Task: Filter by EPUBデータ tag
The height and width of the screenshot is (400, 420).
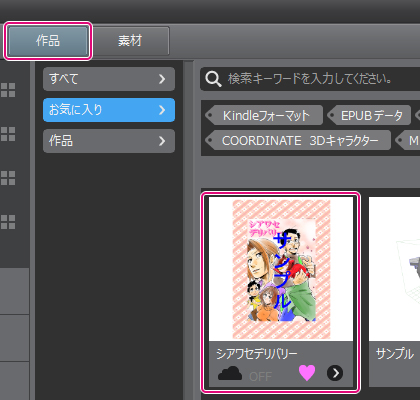Action: [x=369, y=116]
